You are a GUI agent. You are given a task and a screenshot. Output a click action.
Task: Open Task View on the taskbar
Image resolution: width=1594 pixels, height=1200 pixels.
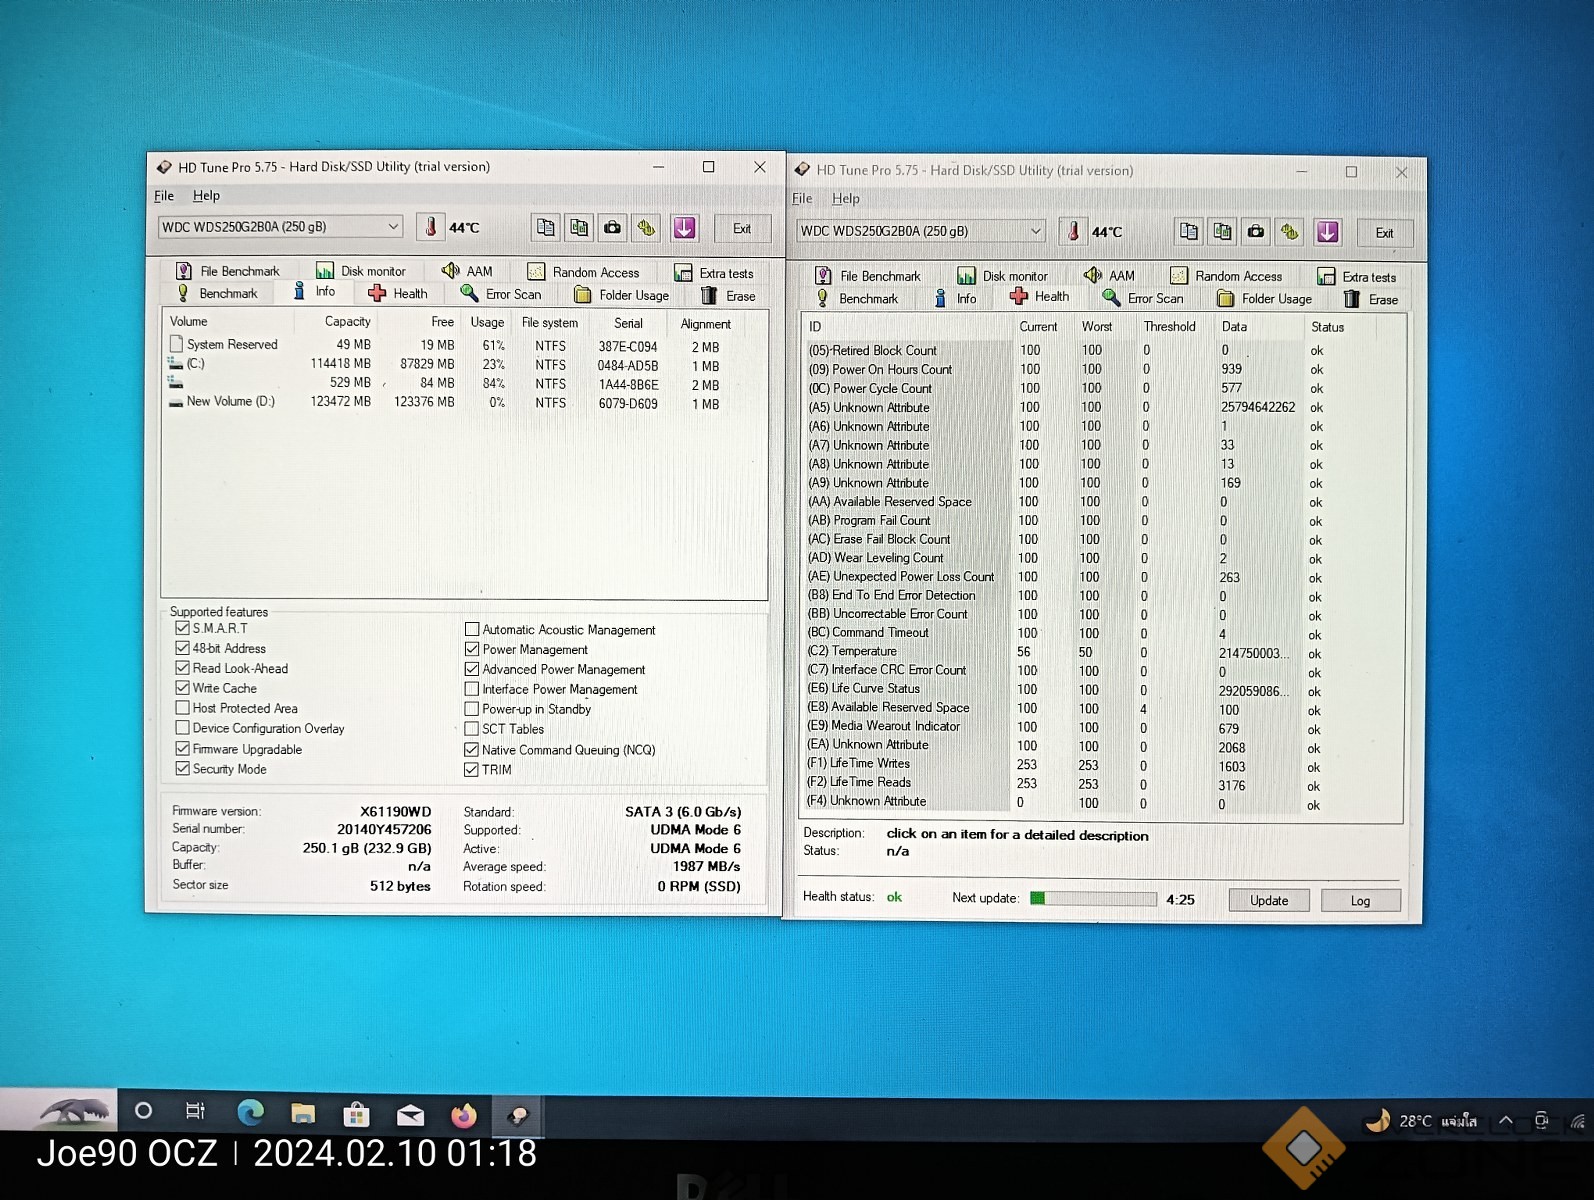click(196, 1110)
